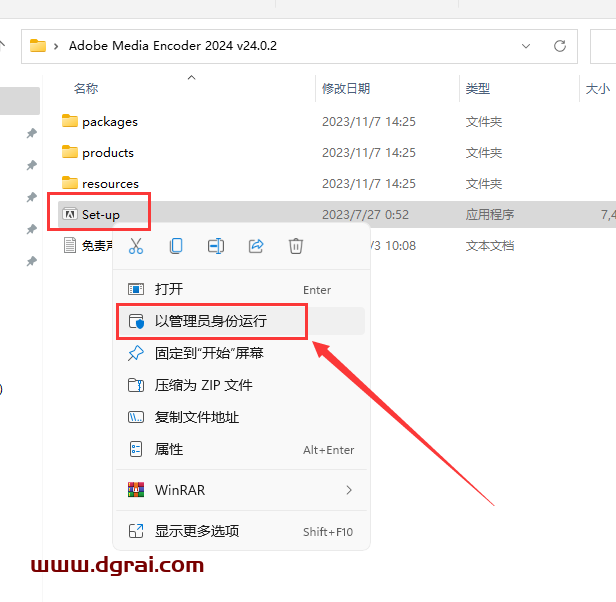Click the properties icon beside 属性

coord(136,449)
